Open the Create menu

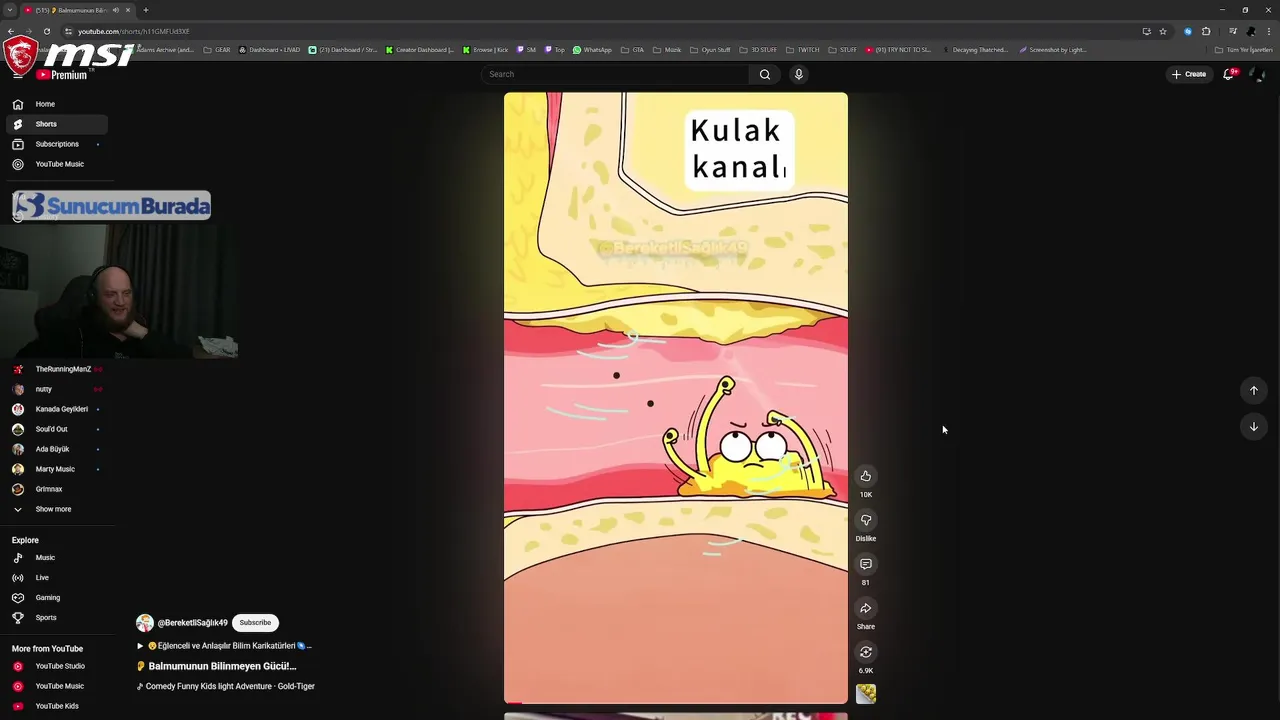(x=1189, y=74)
